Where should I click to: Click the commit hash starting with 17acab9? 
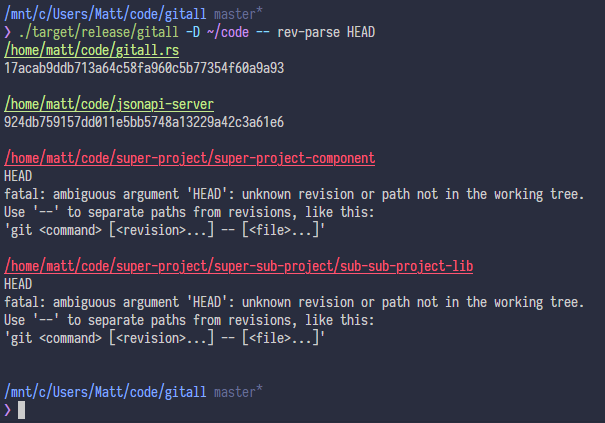[144, 68]
